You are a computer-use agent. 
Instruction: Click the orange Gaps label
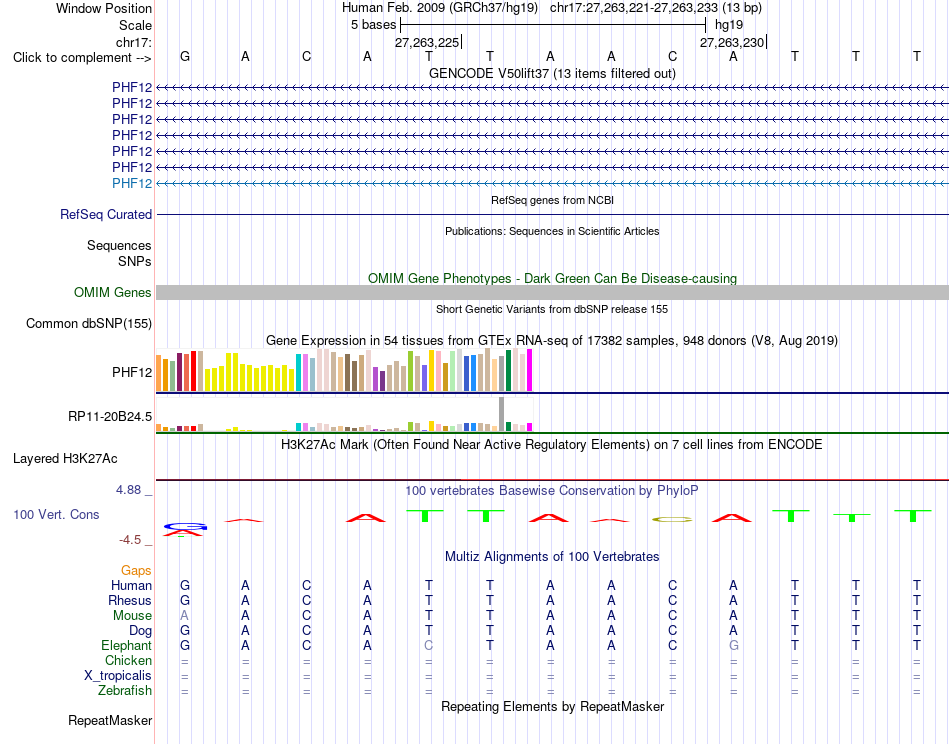[136, 570]
